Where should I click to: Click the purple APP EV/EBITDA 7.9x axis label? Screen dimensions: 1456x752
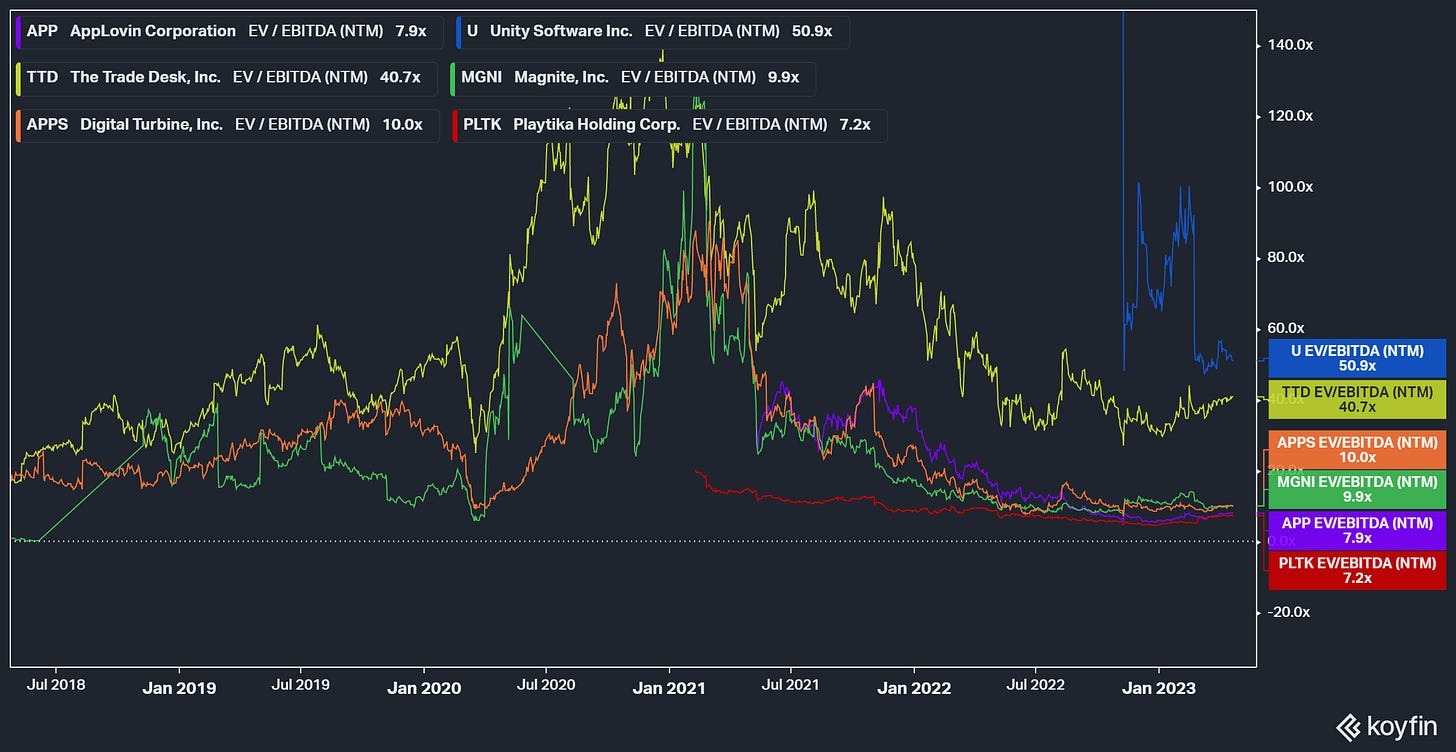point(1357,530)
